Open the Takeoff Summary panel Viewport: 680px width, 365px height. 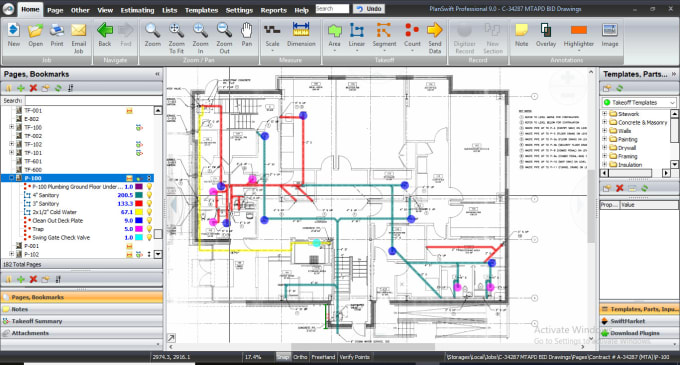82,321
